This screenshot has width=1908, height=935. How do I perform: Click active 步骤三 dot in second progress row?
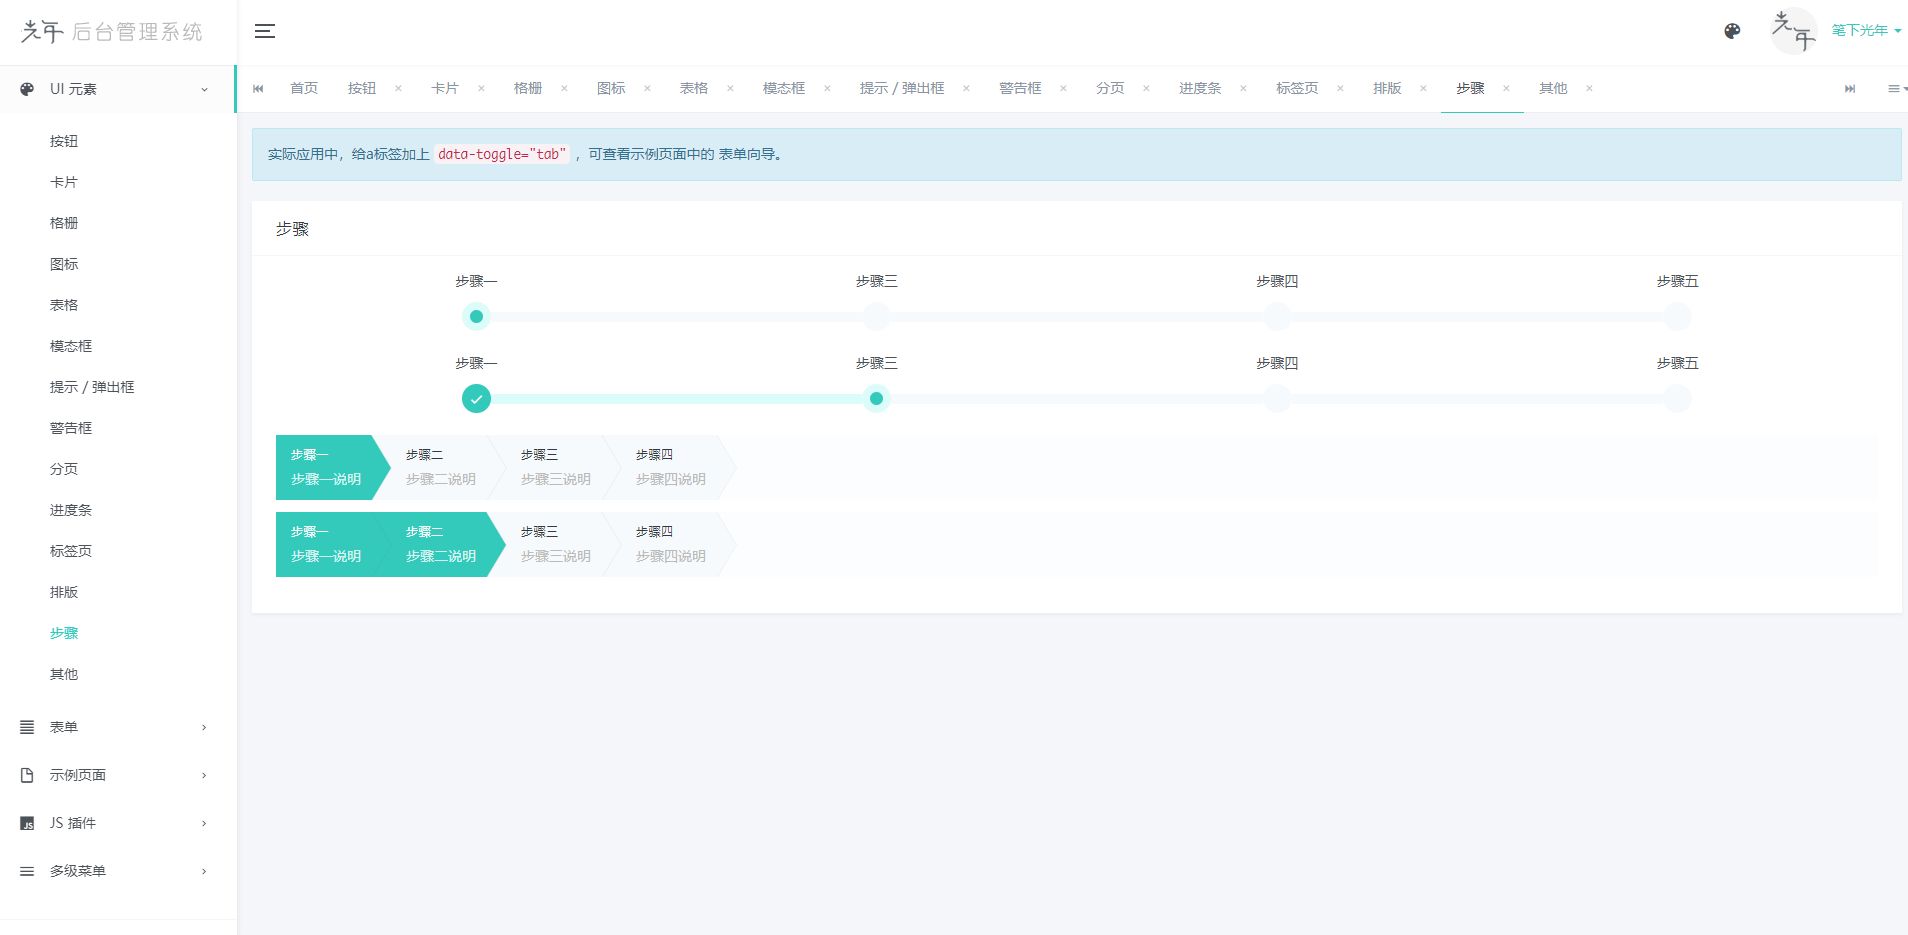876,399
